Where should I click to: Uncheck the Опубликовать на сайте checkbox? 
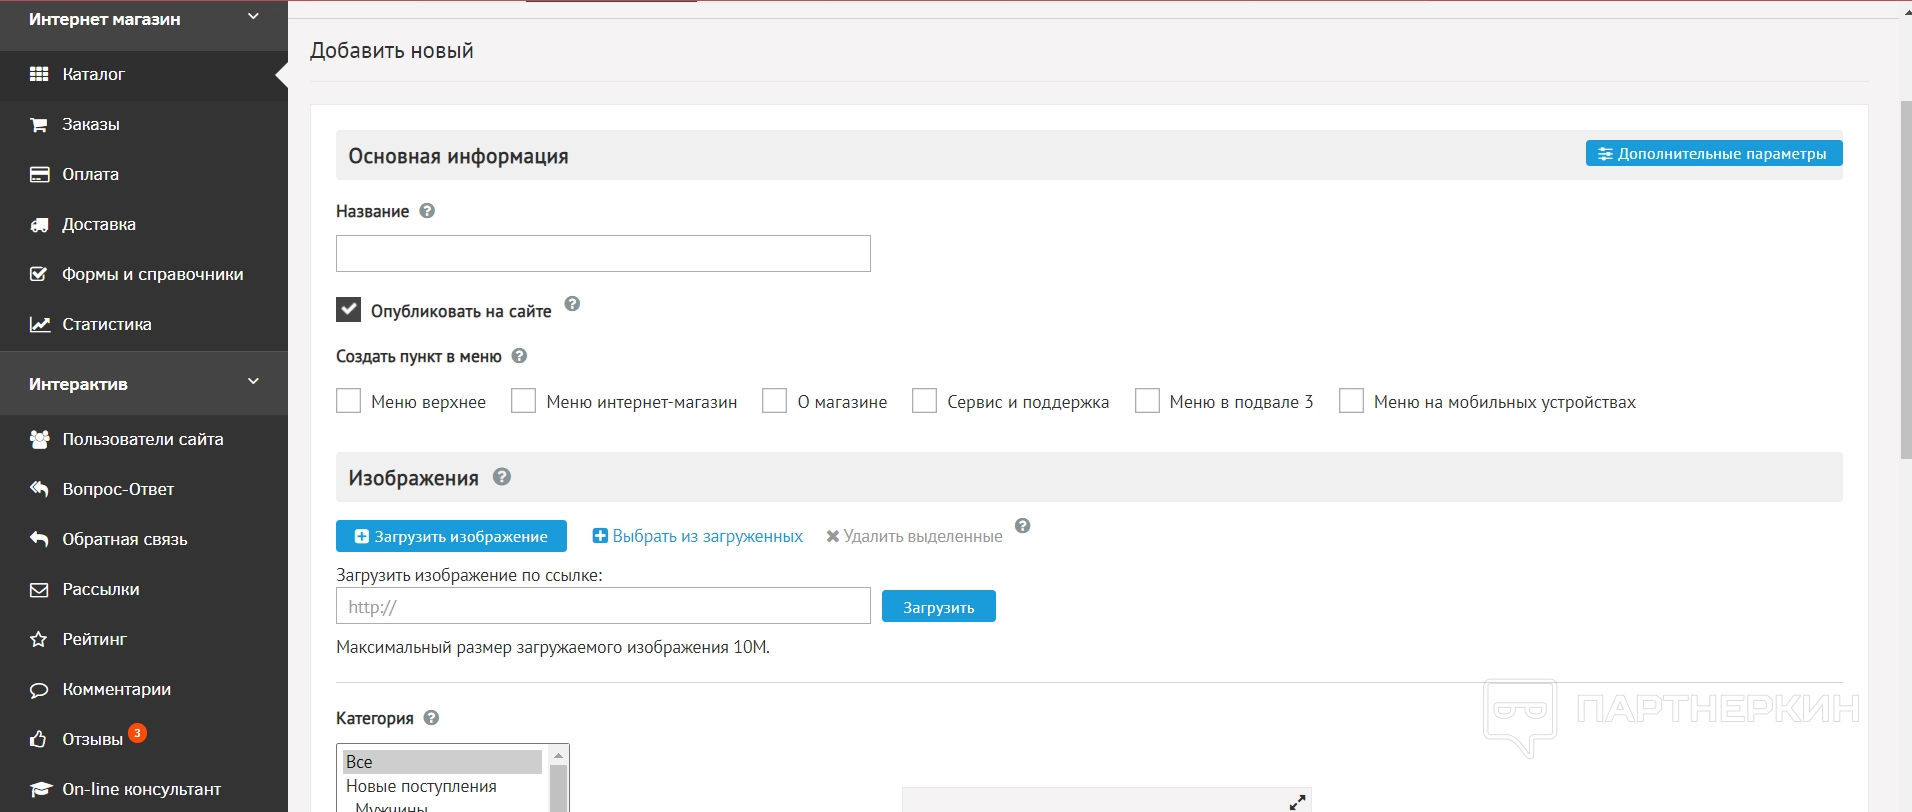click(x=348, y=309)
